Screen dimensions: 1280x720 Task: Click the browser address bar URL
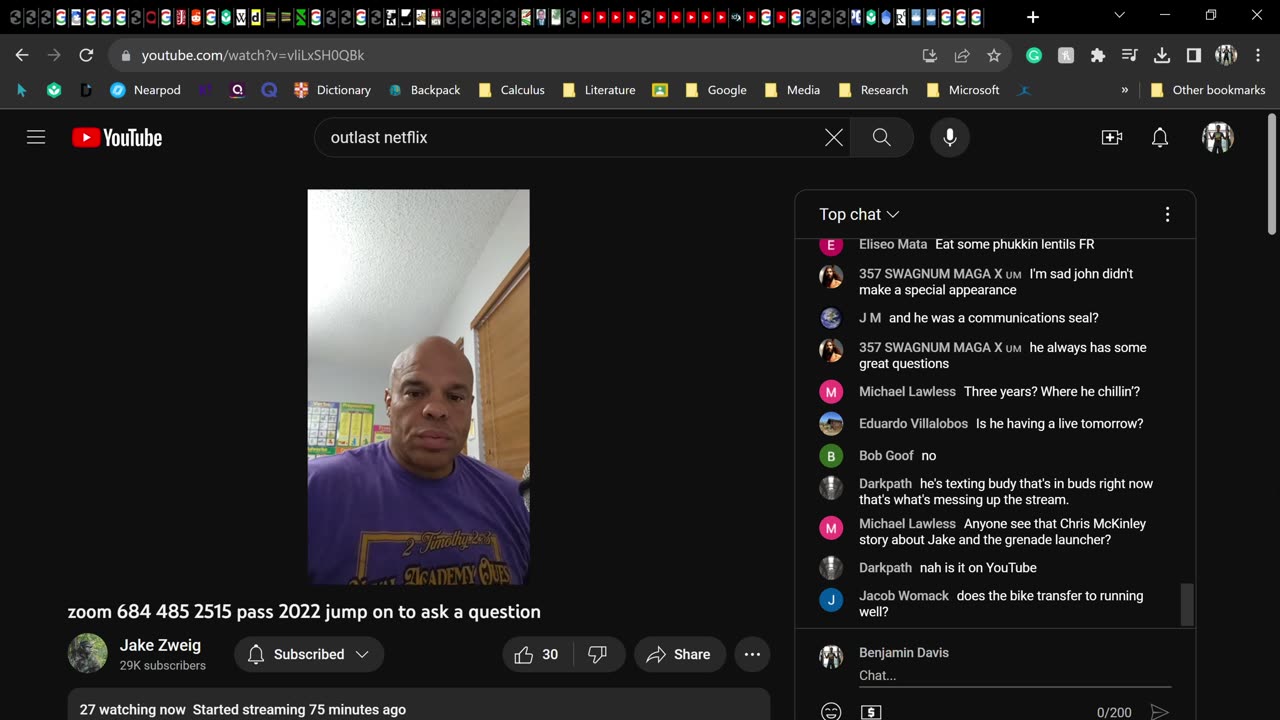253,55
